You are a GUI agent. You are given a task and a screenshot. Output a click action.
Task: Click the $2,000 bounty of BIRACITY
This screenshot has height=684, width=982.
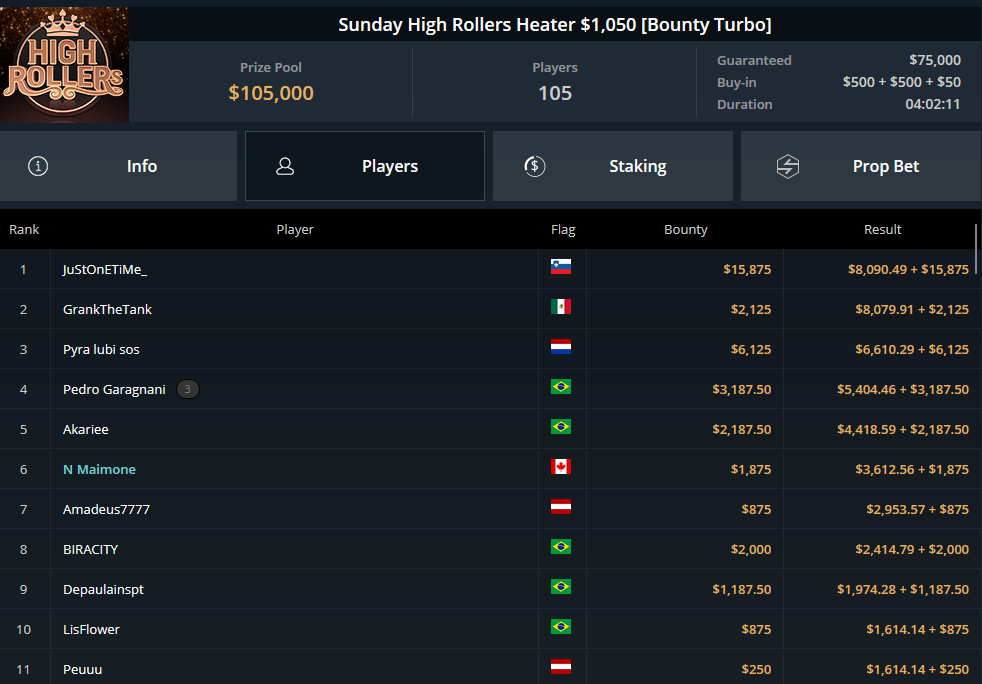point(750,549)
